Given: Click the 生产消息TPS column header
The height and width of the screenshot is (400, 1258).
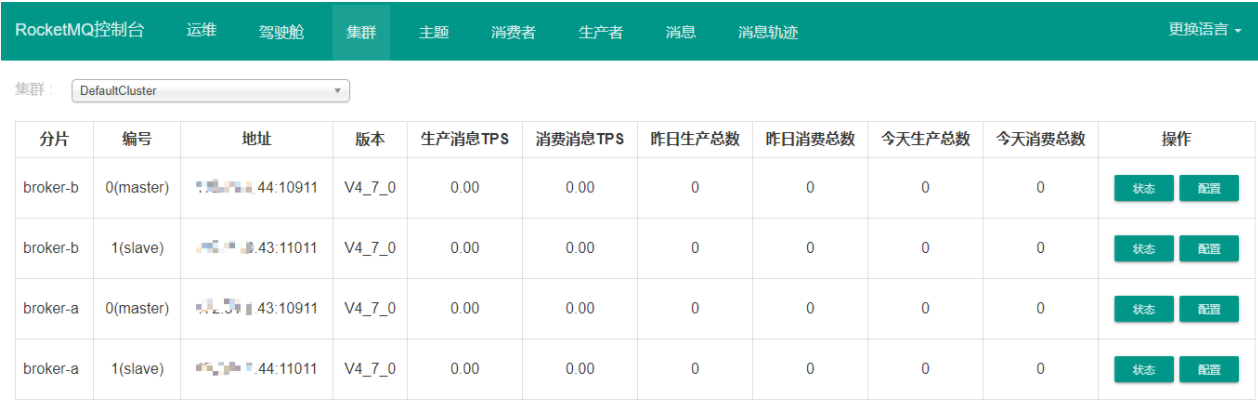Looking at the screenshot, I should click(464, 140).
